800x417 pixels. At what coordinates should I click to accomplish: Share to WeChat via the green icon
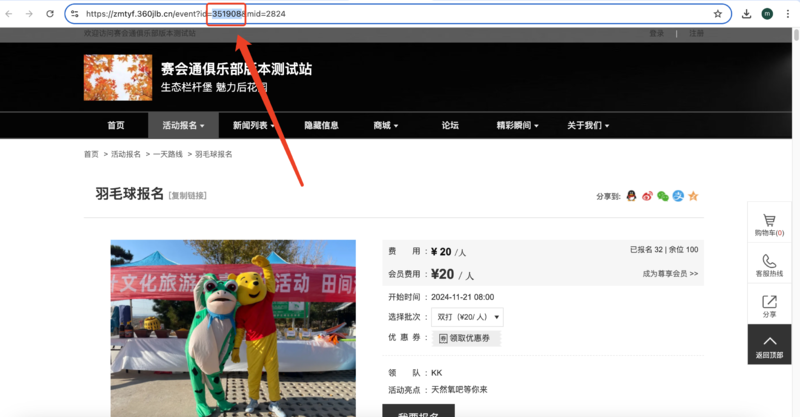click(x=662, y=196)
